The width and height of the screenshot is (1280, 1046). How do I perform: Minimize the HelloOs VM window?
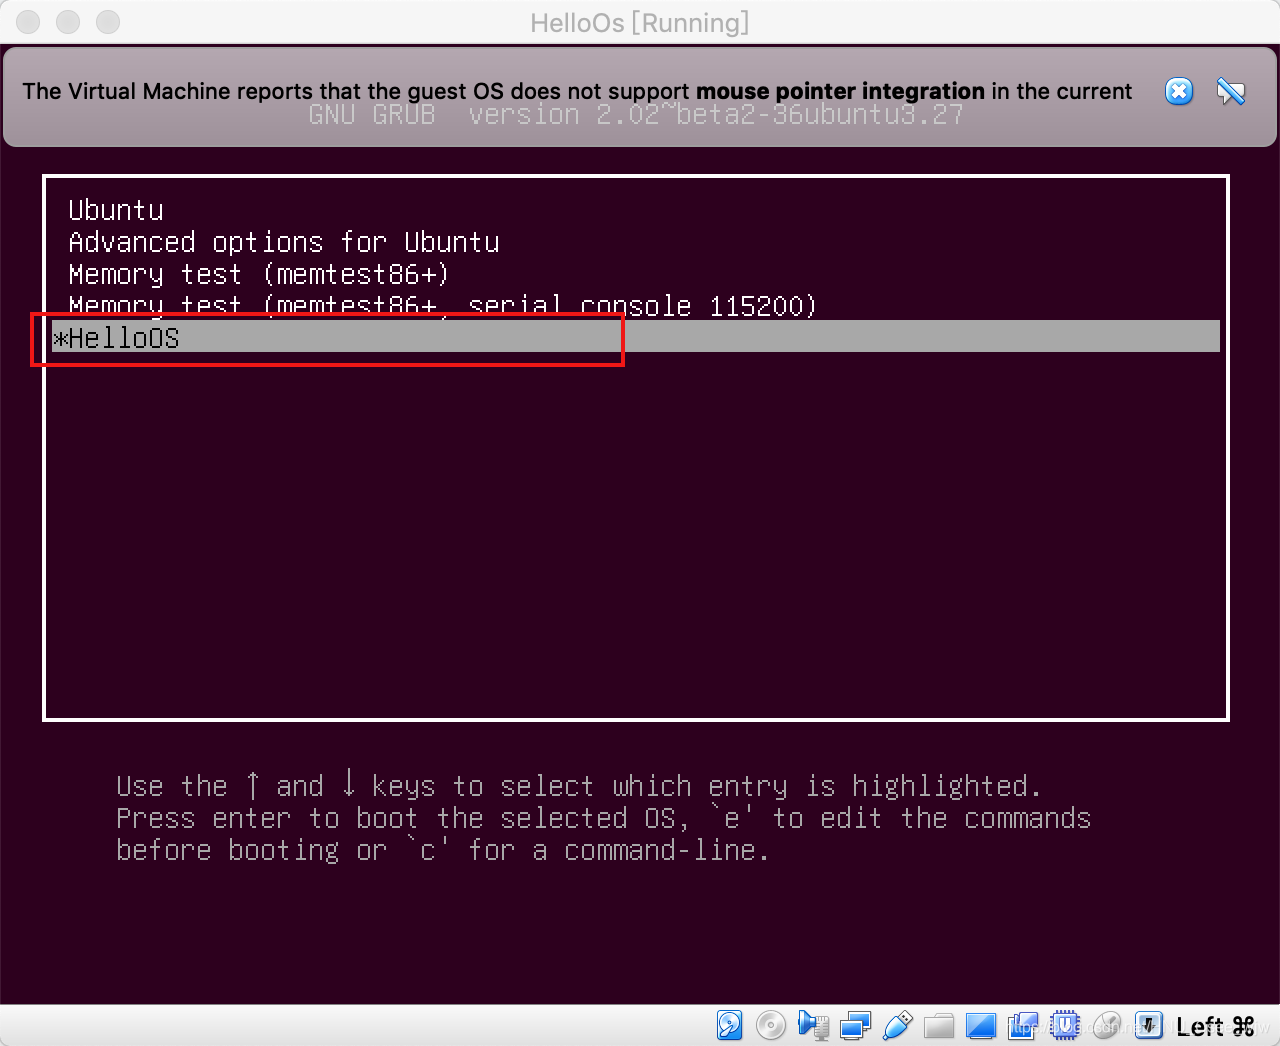(x=68, y=22)
